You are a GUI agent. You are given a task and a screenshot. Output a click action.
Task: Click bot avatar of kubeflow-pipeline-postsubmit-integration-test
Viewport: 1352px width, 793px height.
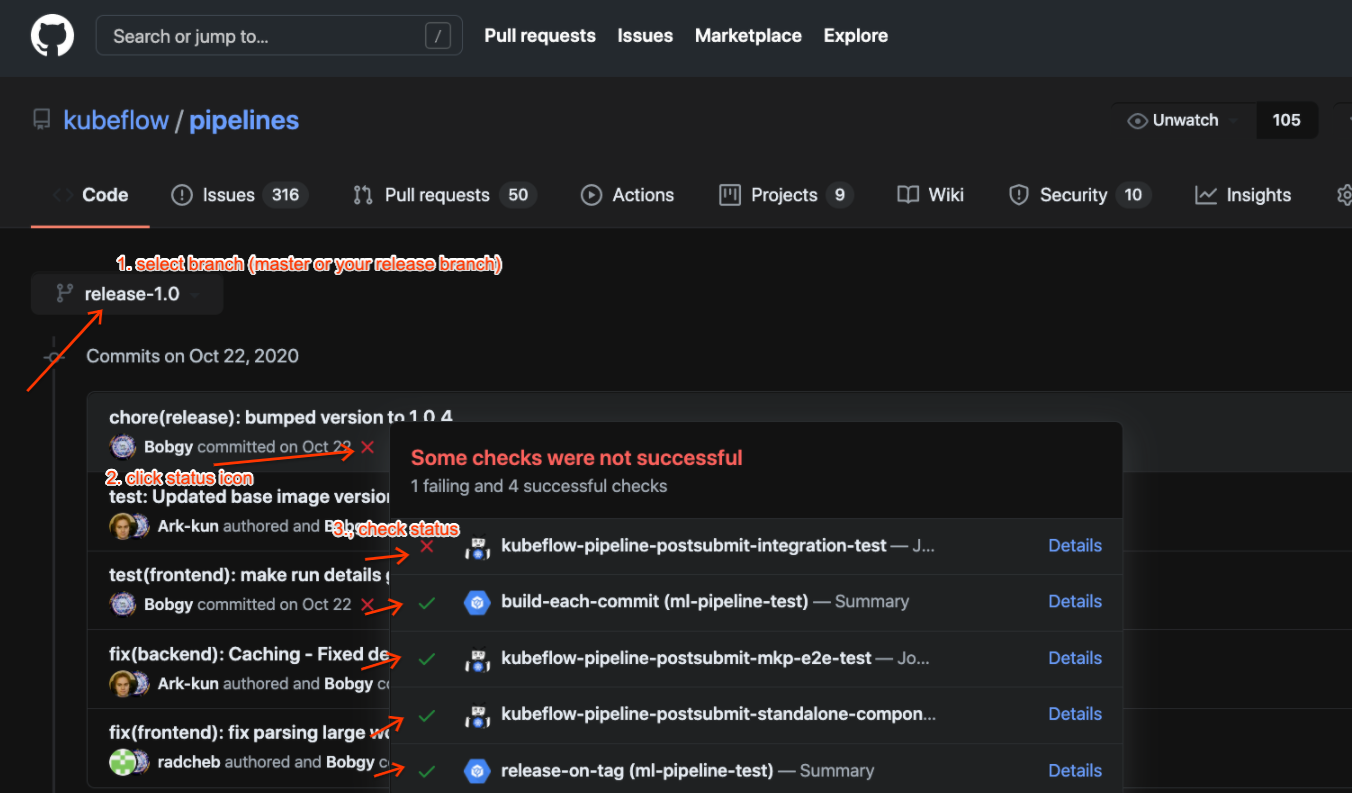click(477, 547)
